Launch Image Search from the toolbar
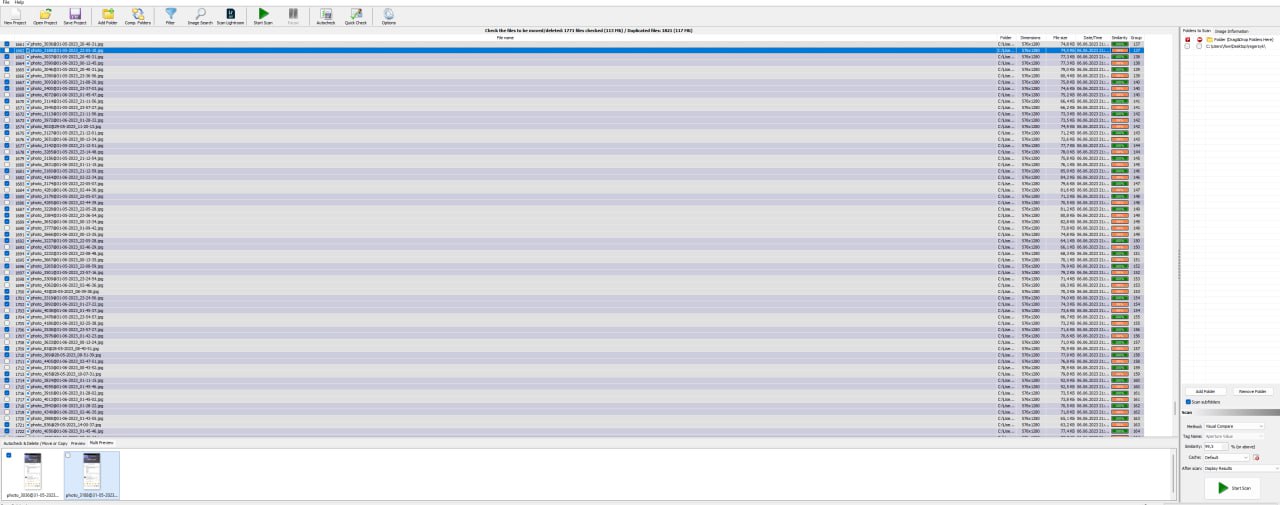 coord(200,15)
